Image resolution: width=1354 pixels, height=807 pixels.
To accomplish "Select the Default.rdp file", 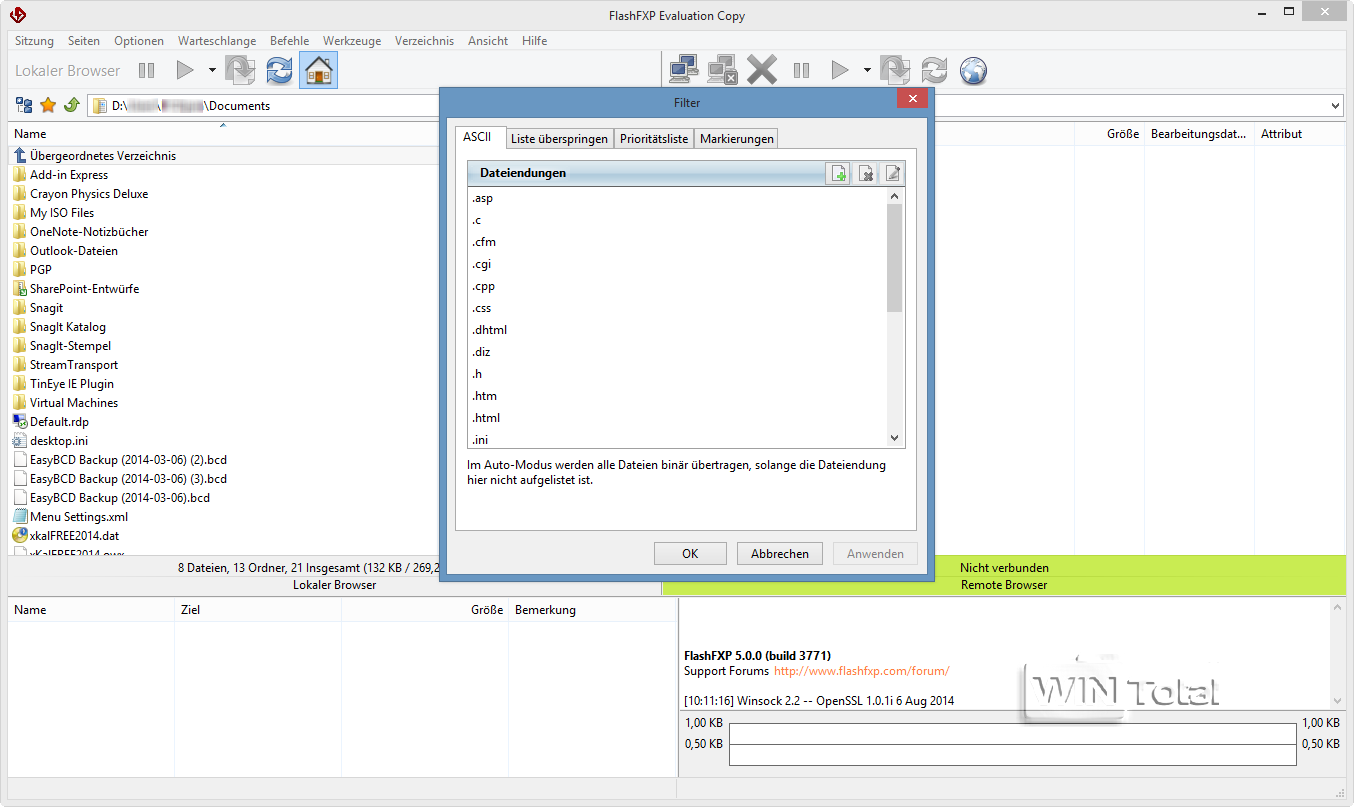I will point(59,422).
